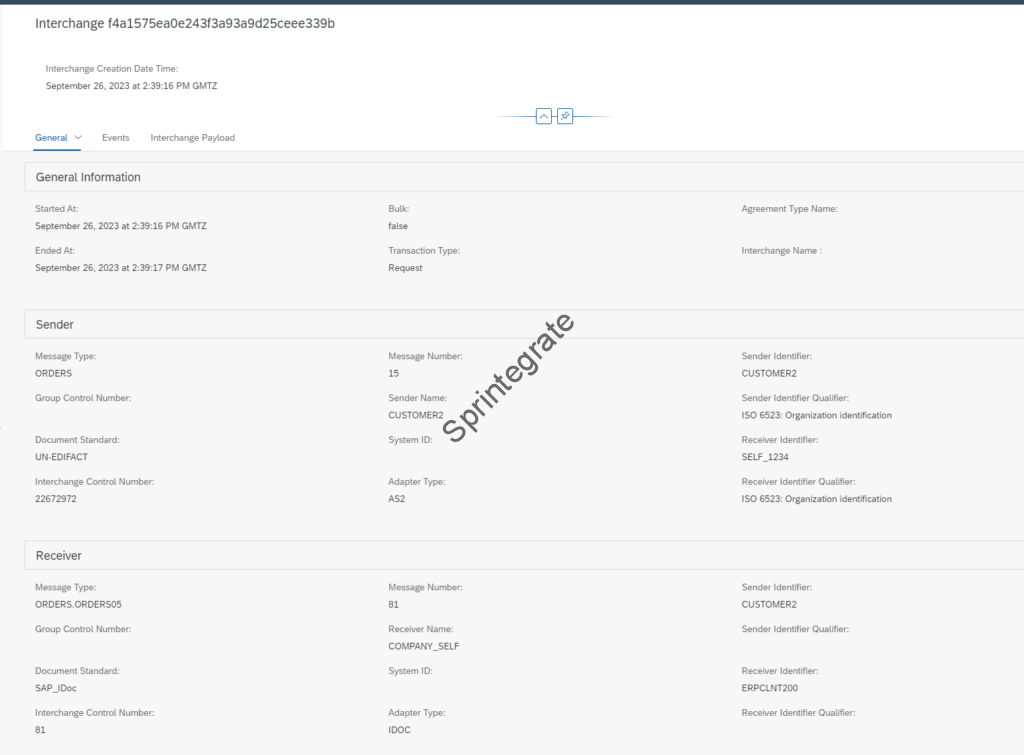The width and height of the screenshot is (1024, 755).
Task: Click the General Information section header
Action: (88, 177)
